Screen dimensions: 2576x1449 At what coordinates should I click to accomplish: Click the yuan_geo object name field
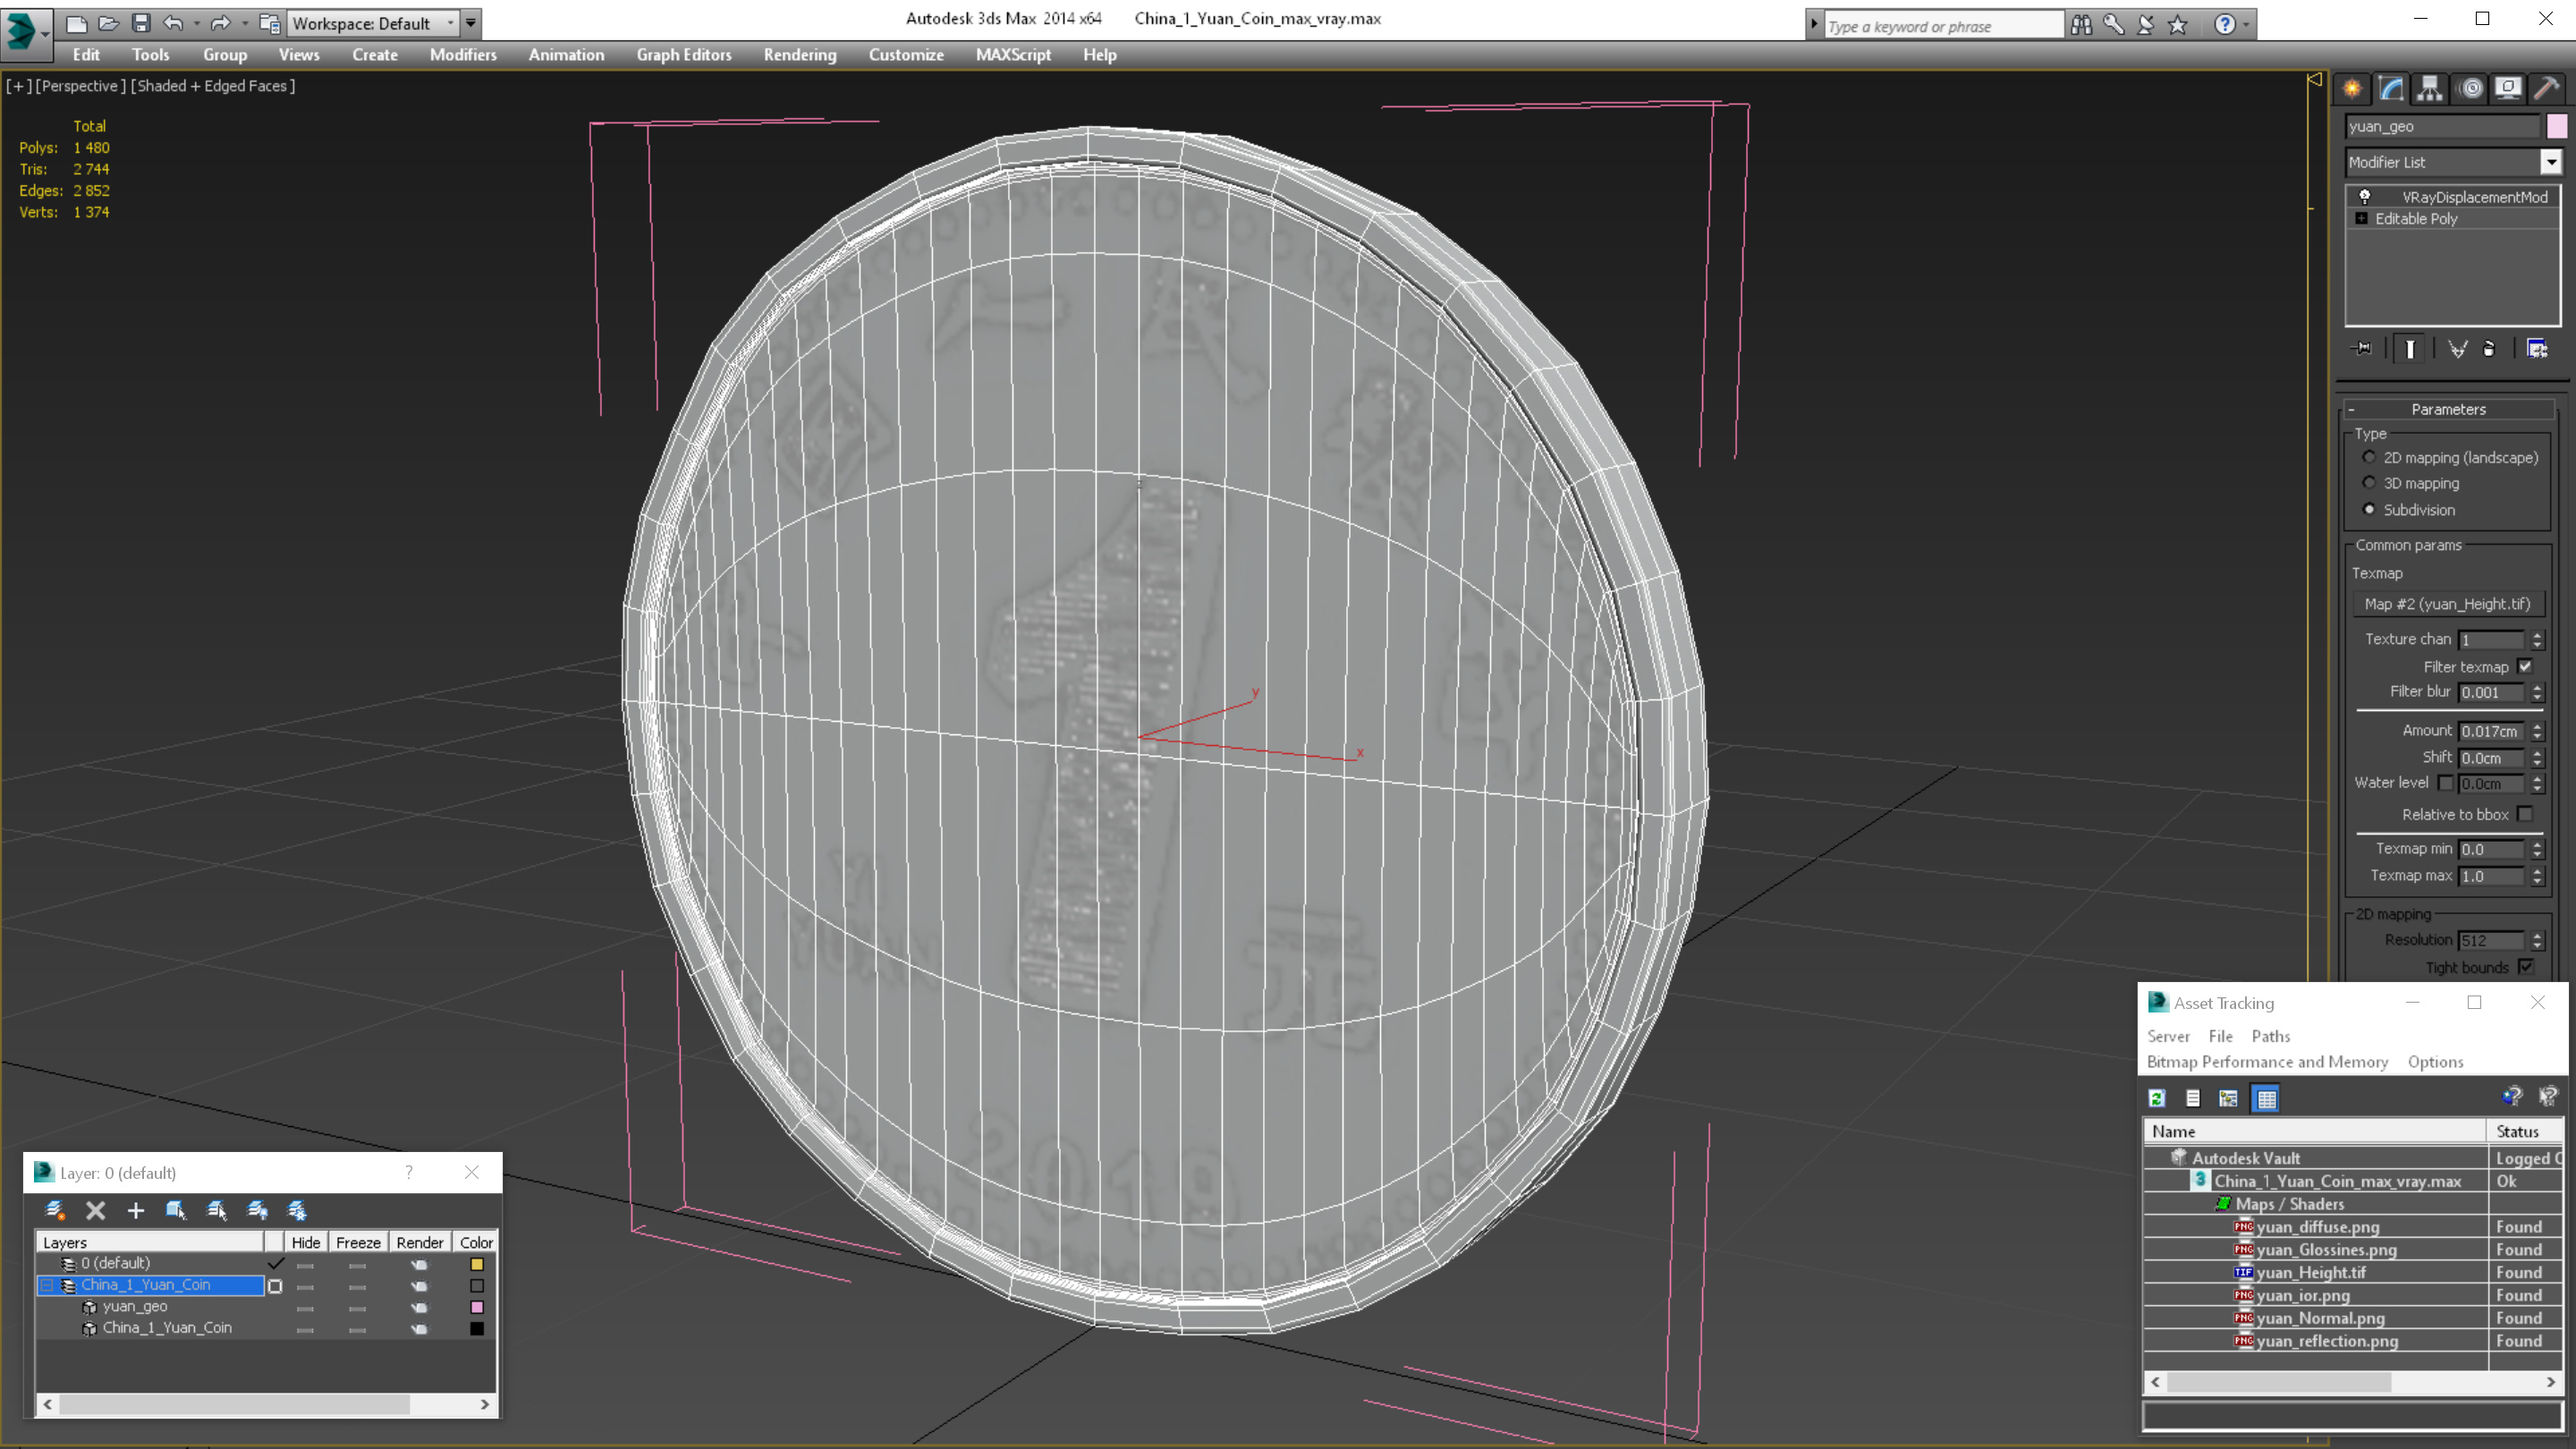point(2442,126)
